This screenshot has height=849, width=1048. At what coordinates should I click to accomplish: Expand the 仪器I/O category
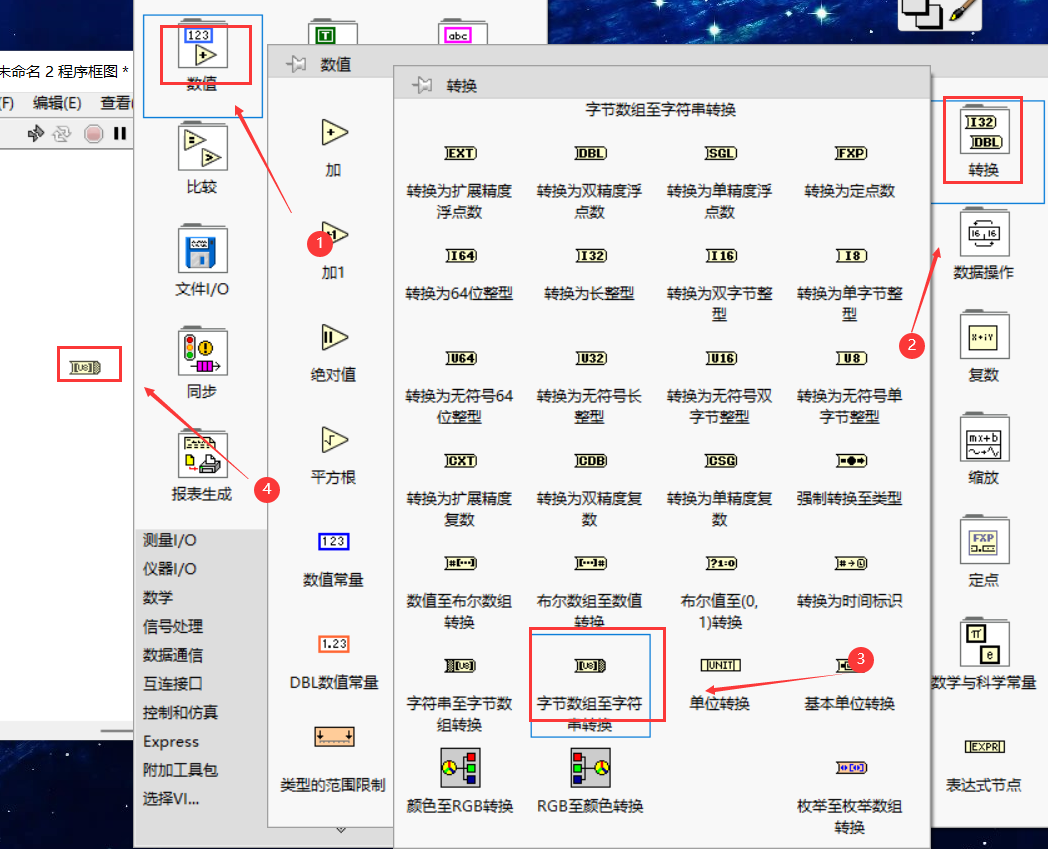[x=169, y=569]
